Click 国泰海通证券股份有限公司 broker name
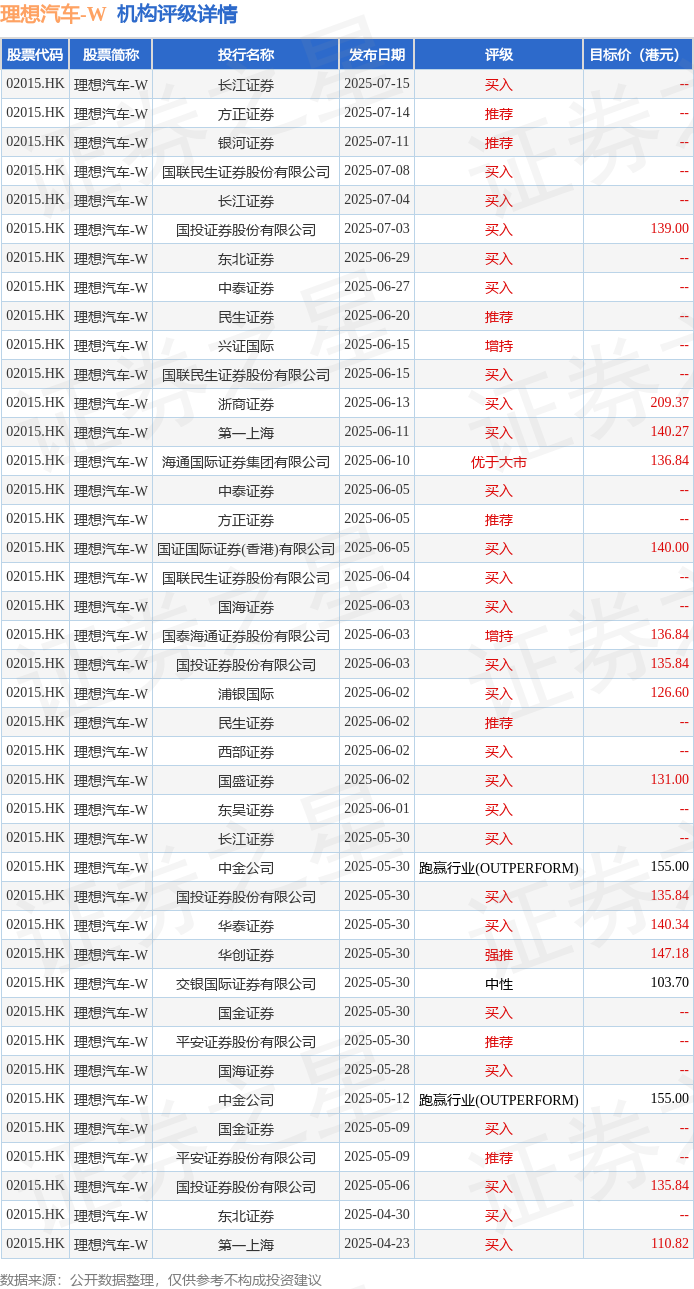This screenshot has width=694, height=1289. coord(246,636)
